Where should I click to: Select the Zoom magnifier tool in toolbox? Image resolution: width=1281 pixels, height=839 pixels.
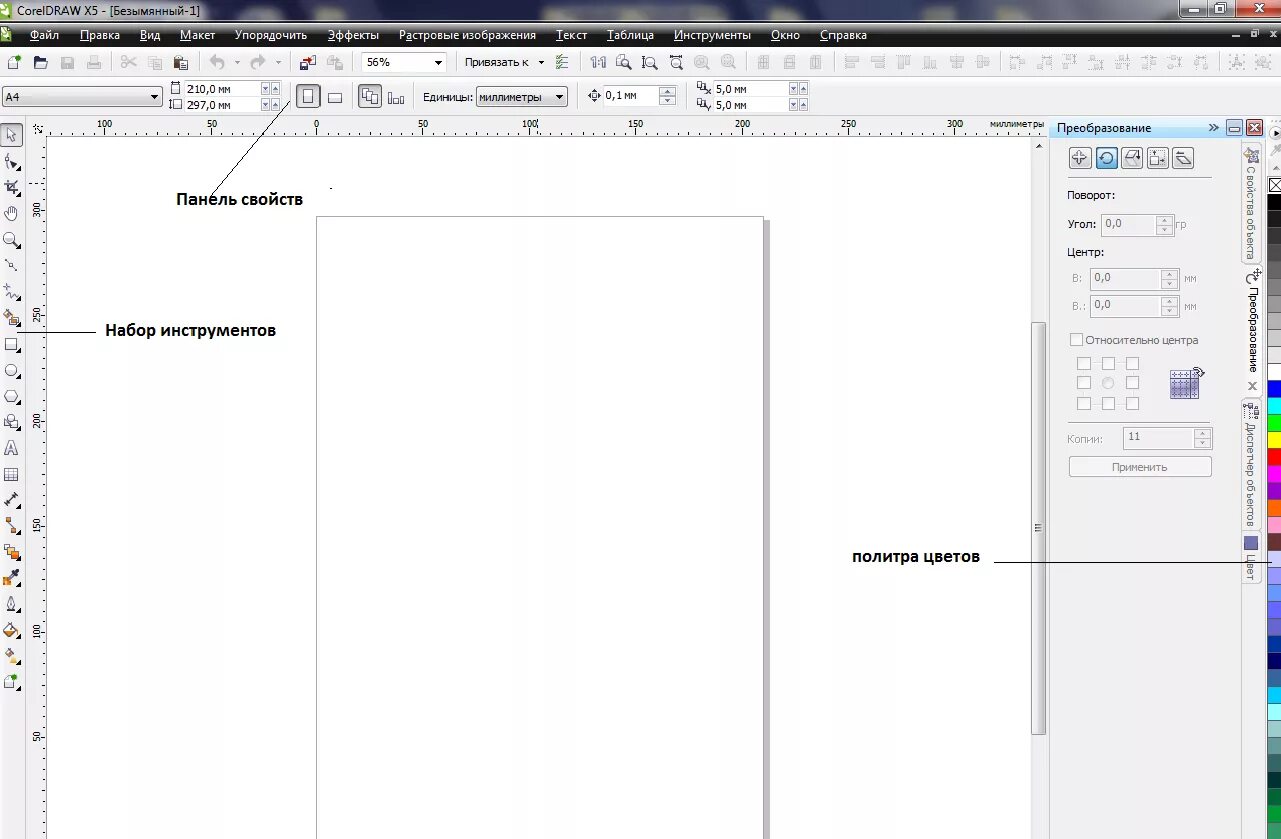coord(12,240)
